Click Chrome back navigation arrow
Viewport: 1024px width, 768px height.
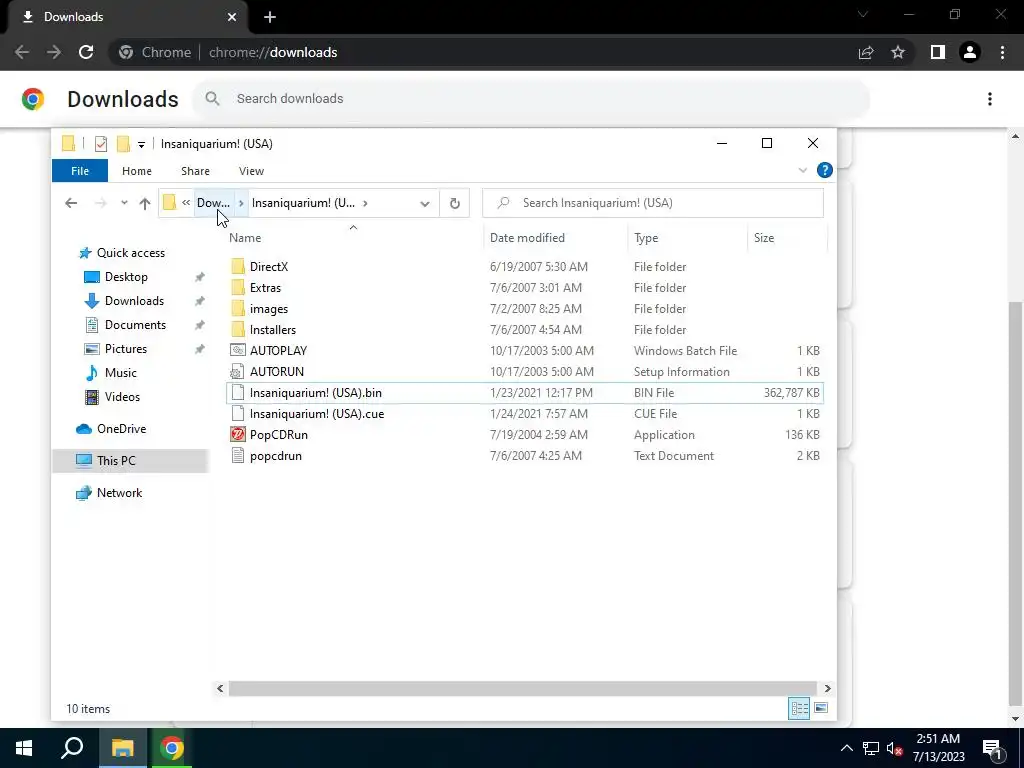22,52
